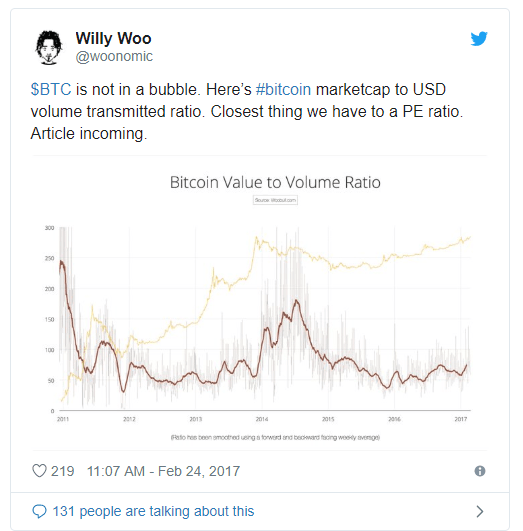Open the tweet info circle icon
523x531 pixels.
pos(480,471)
